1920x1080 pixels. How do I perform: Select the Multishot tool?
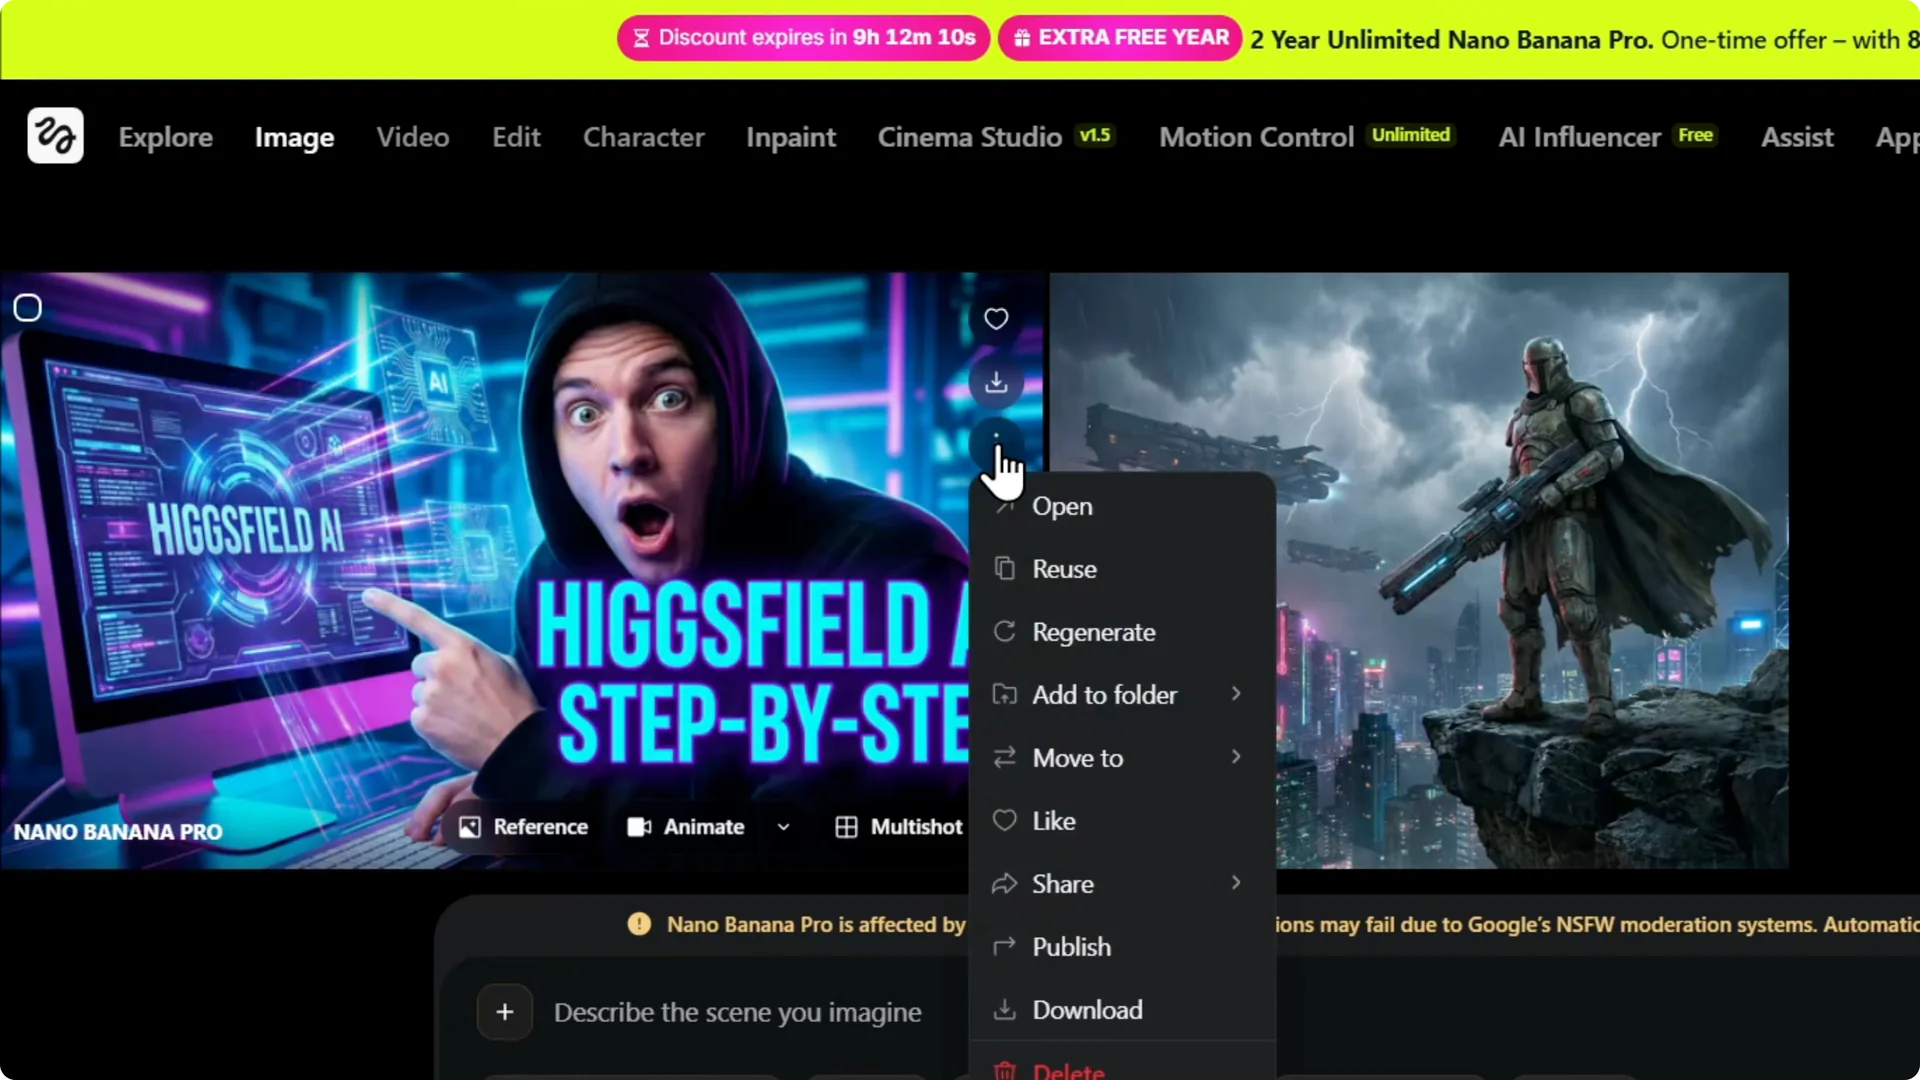point(899,826)
